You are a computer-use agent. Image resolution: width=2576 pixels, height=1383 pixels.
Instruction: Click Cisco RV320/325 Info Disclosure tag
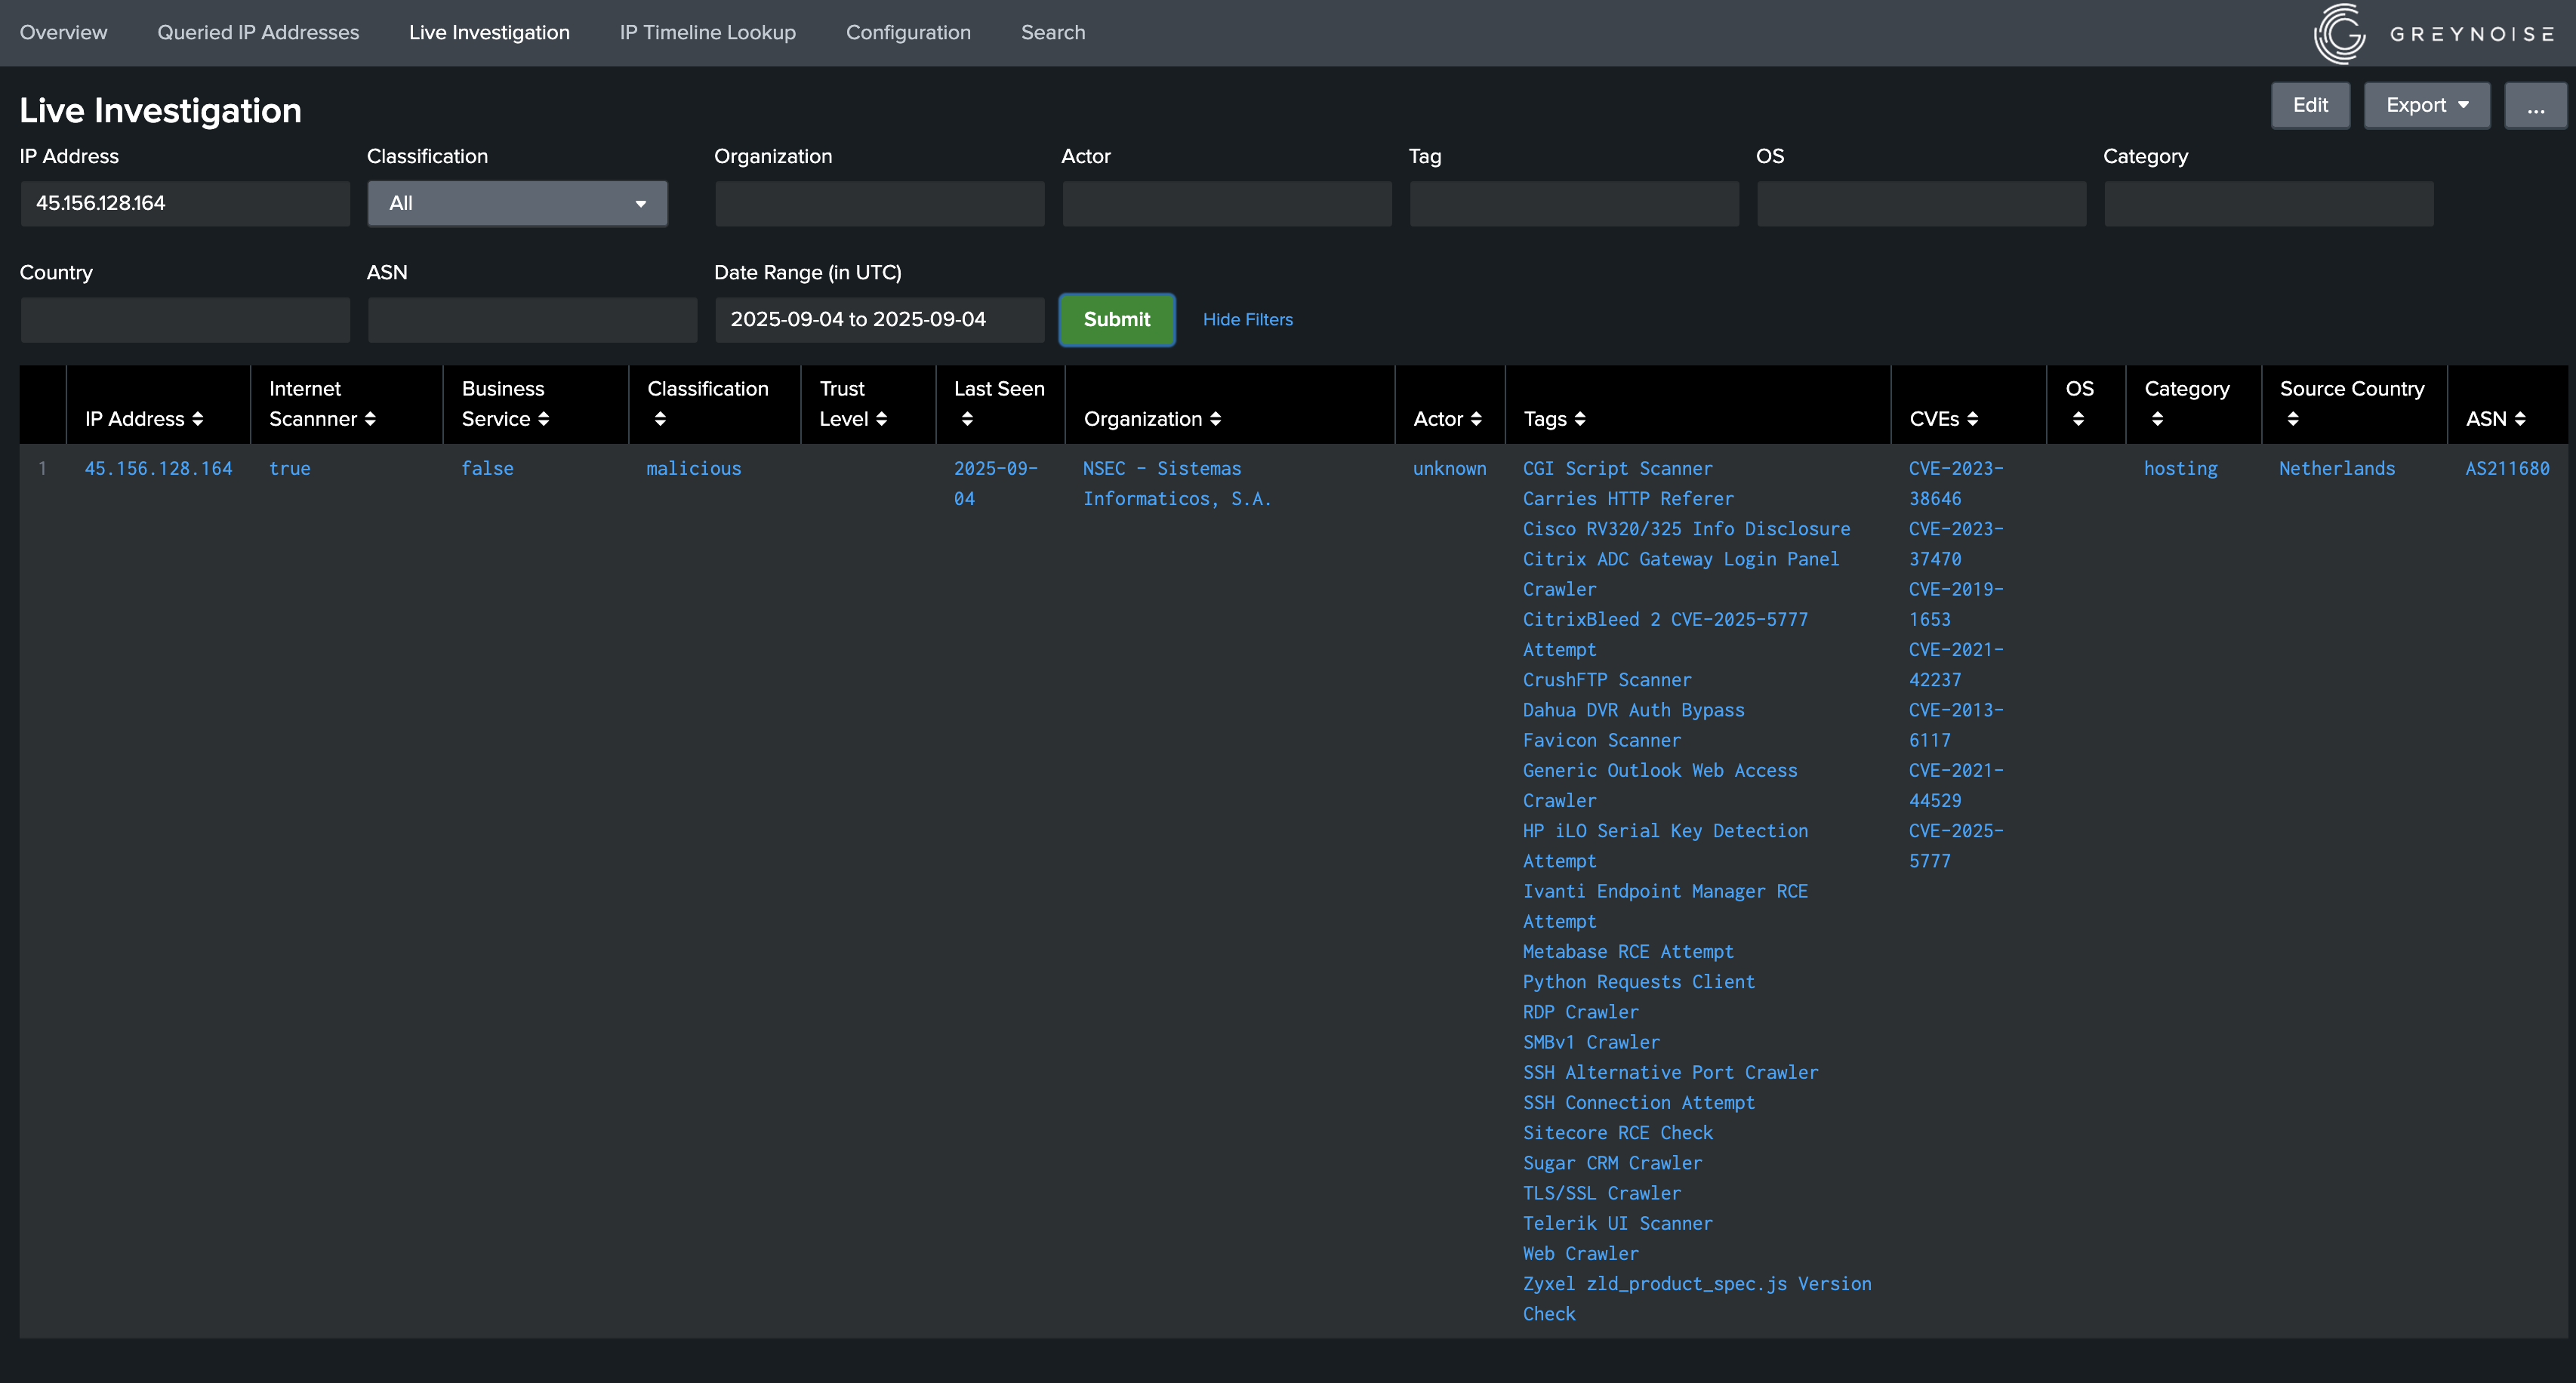(1686, 528)
